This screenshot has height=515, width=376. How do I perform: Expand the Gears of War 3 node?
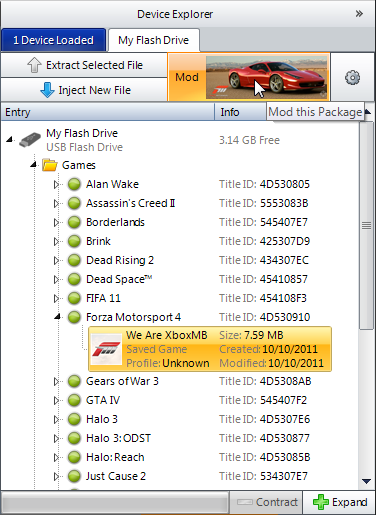(56, 381)
